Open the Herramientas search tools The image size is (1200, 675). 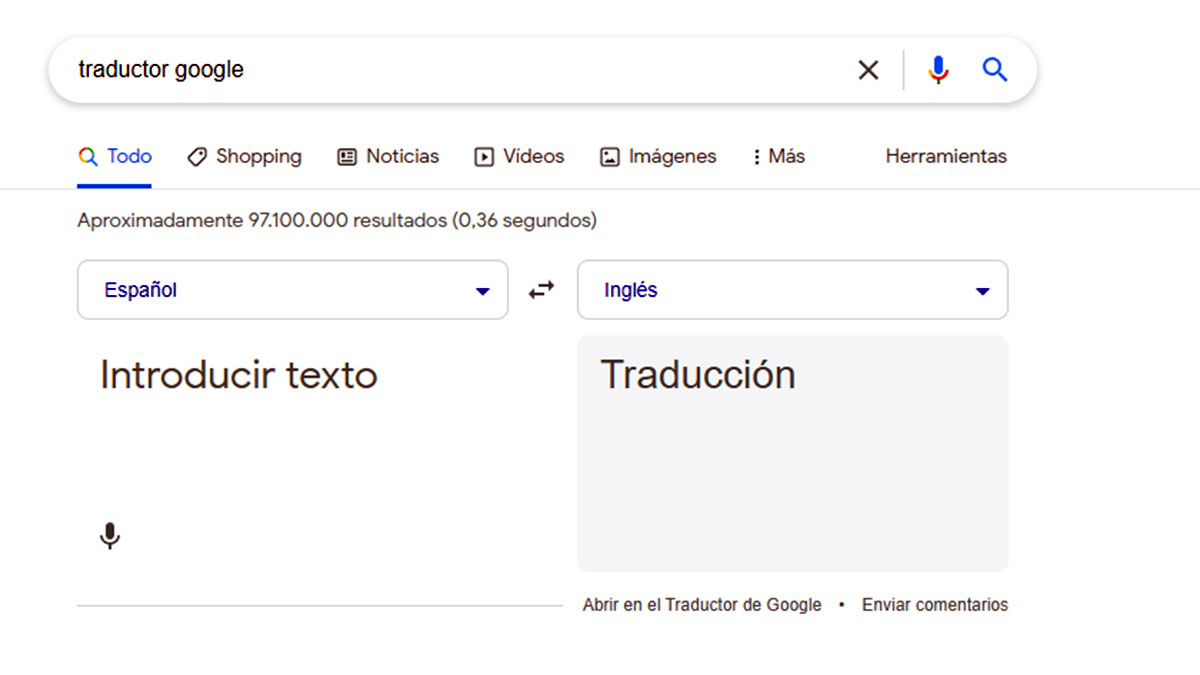[x=945, y=157]
